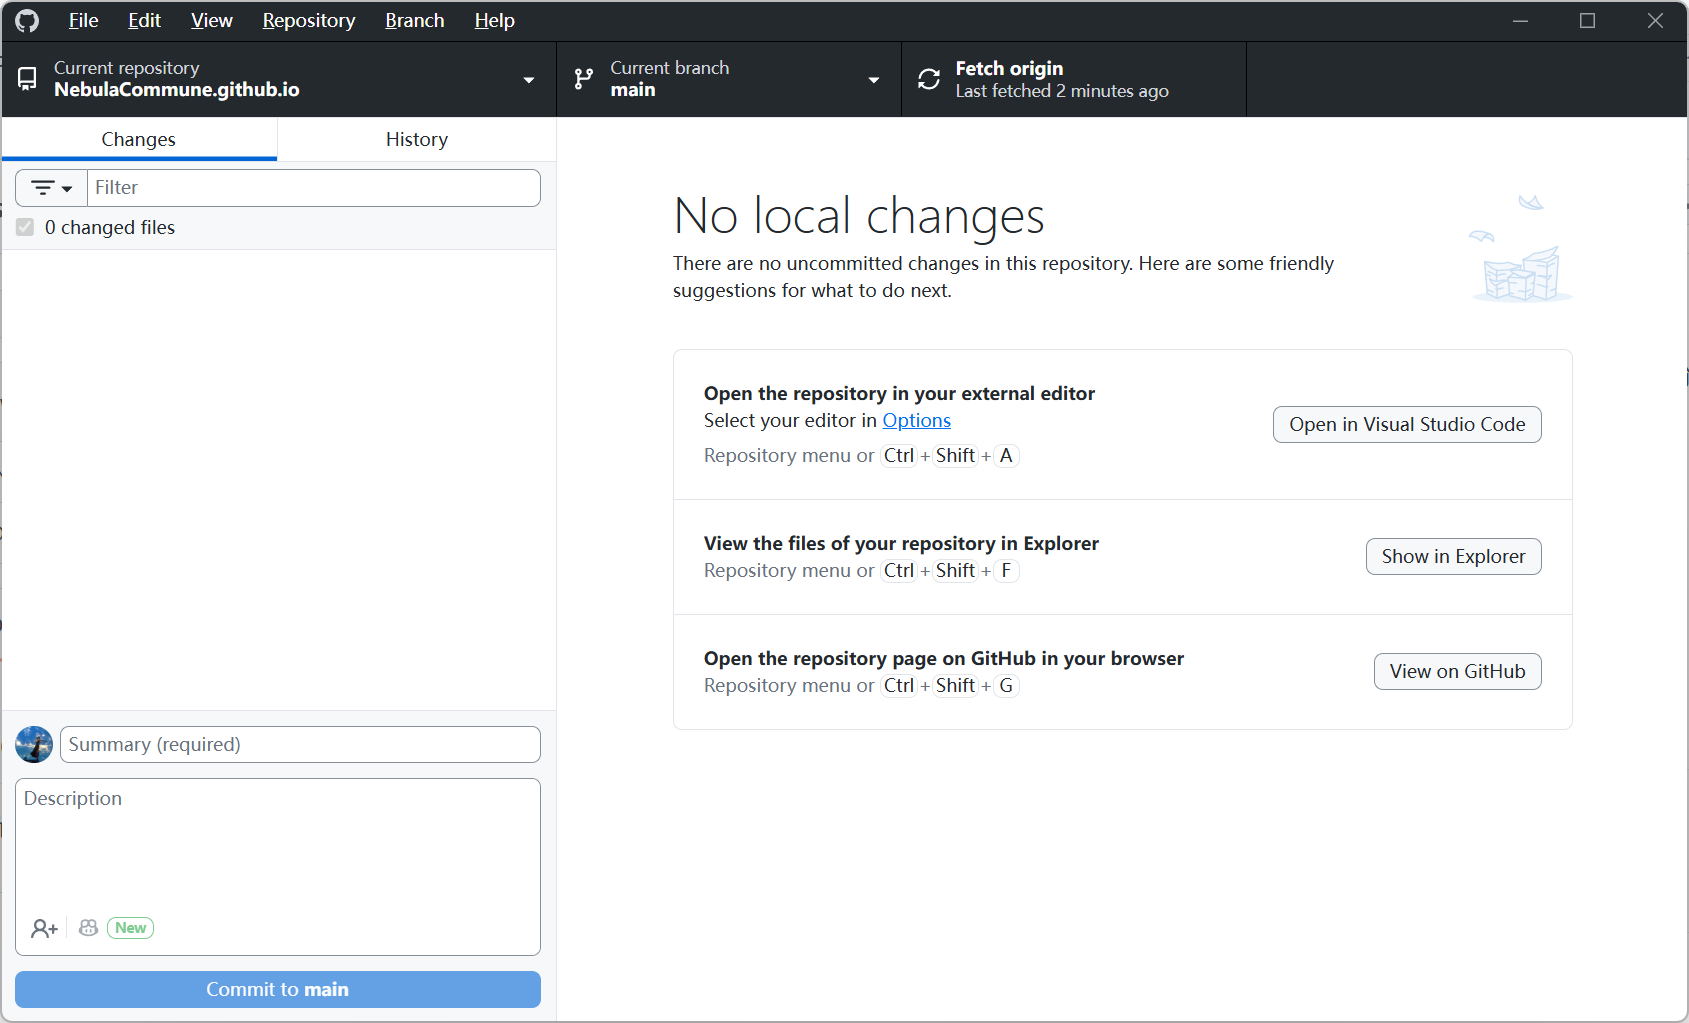1689x1023 pixels.
Task: Click the user avatar beside the Summary field
Action: pos(33,744)
